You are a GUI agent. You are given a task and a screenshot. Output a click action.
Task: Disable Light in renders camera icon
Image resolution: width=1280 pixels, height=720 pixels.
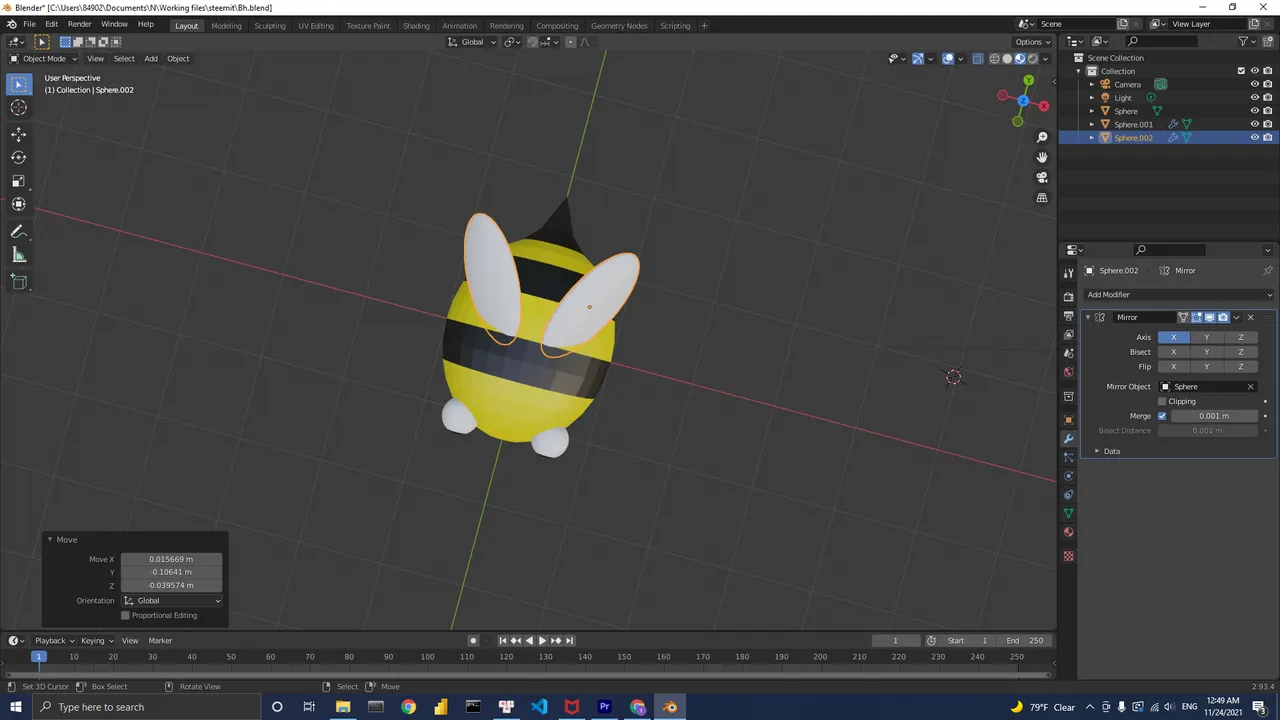click(1268, 98)
